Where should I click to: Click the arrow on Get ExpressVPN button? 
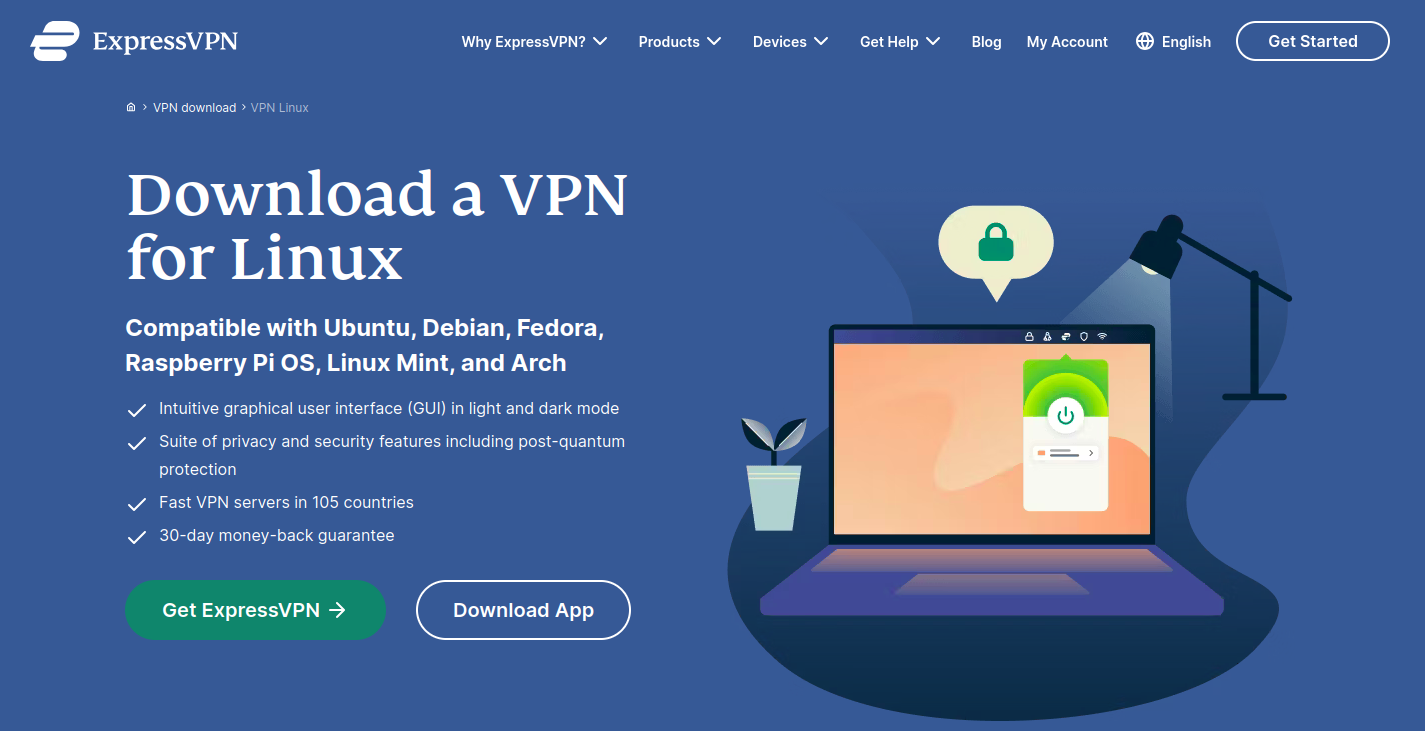point(337,610)
